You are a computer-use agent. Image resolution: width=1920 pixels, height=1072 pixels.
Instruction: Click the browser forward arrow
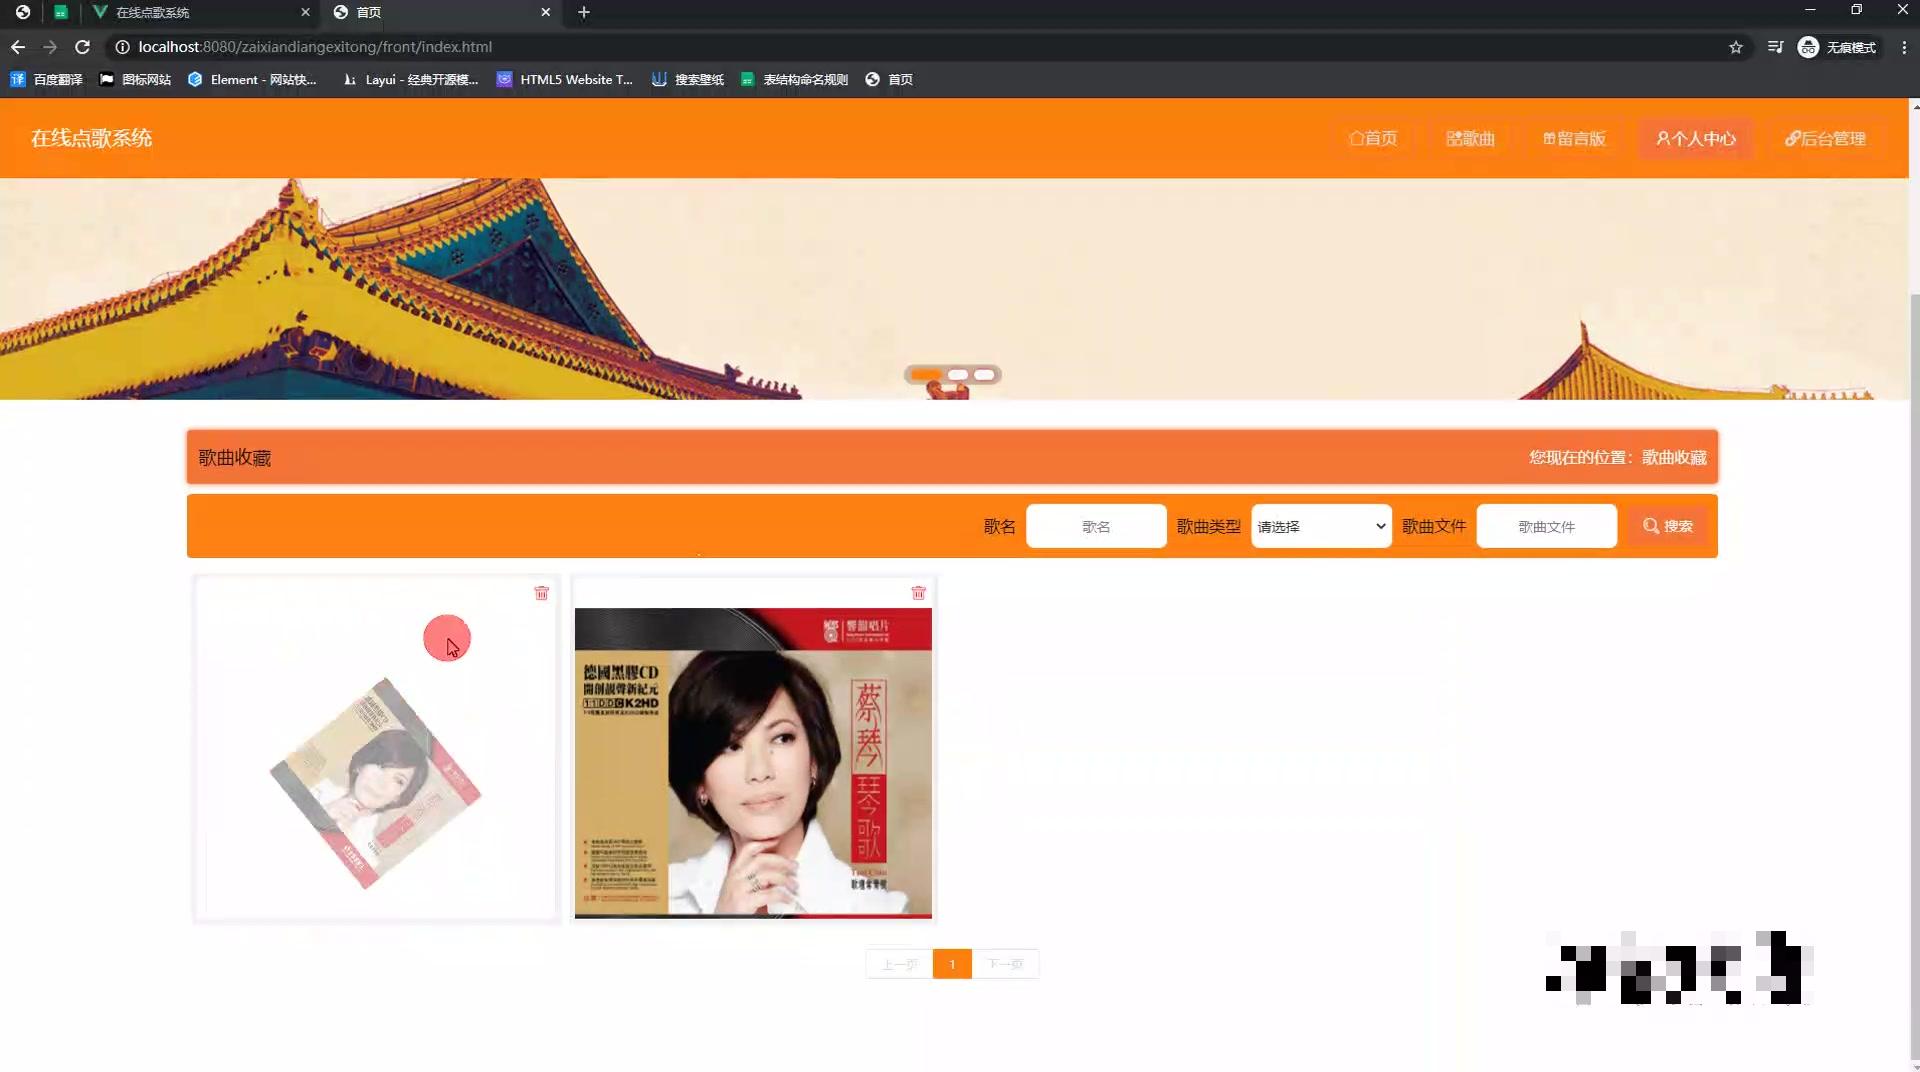coord(50,47)
